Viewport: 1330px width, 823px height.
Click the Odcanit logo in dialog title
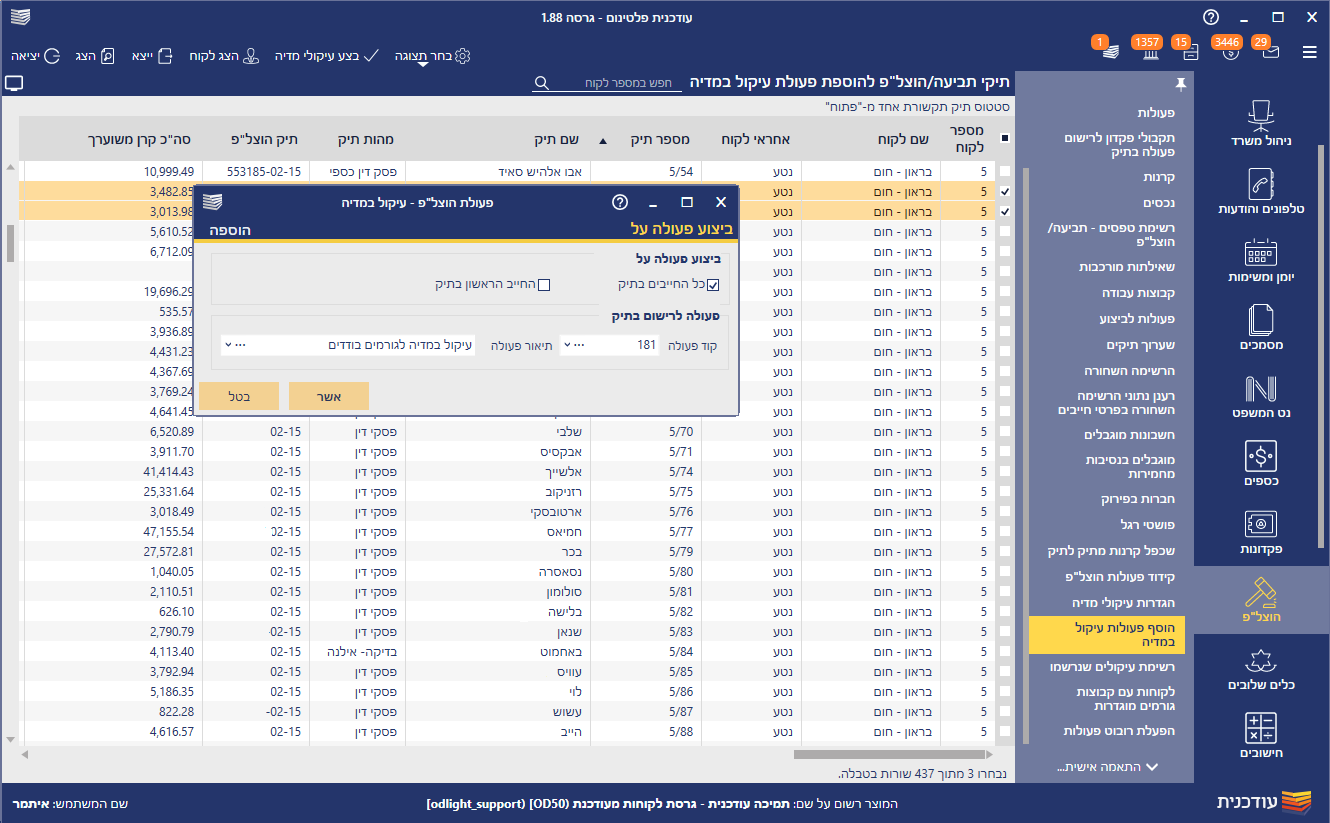(212, 202)
